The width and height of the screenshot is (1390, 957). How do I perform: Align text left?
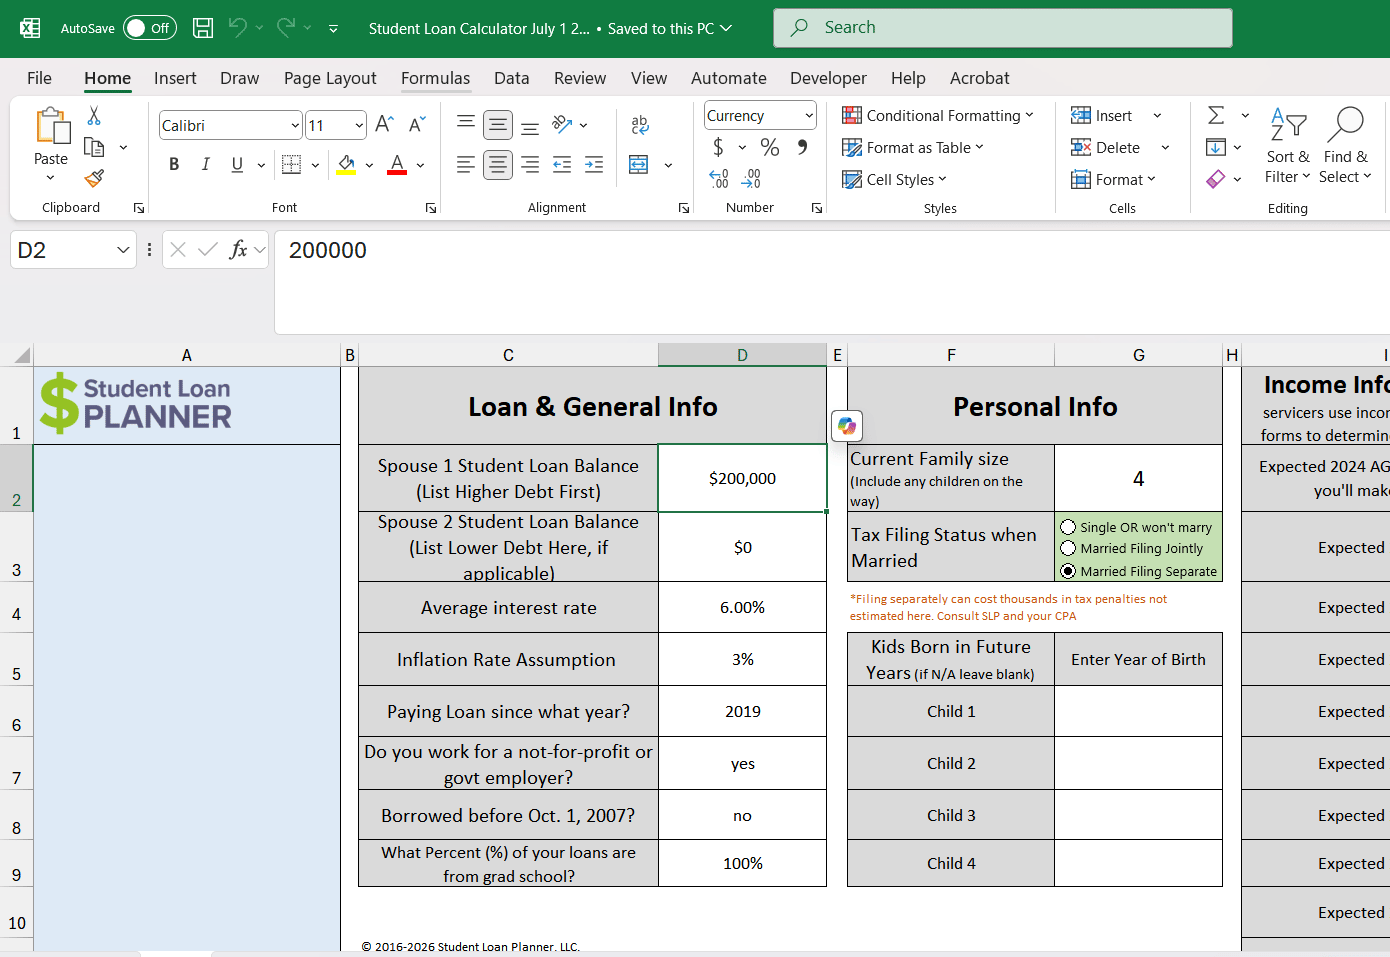tap(466, 165)
